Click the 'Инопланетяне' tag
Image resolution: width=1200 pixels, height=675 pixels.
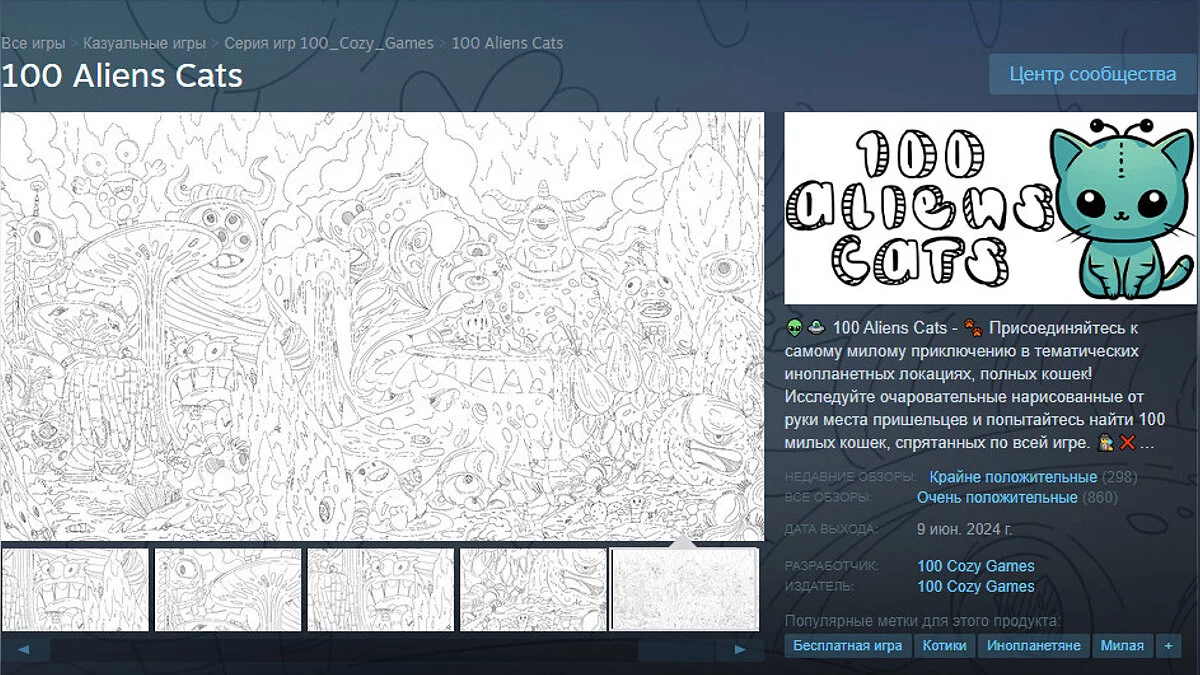click(x=1033, y=646)
